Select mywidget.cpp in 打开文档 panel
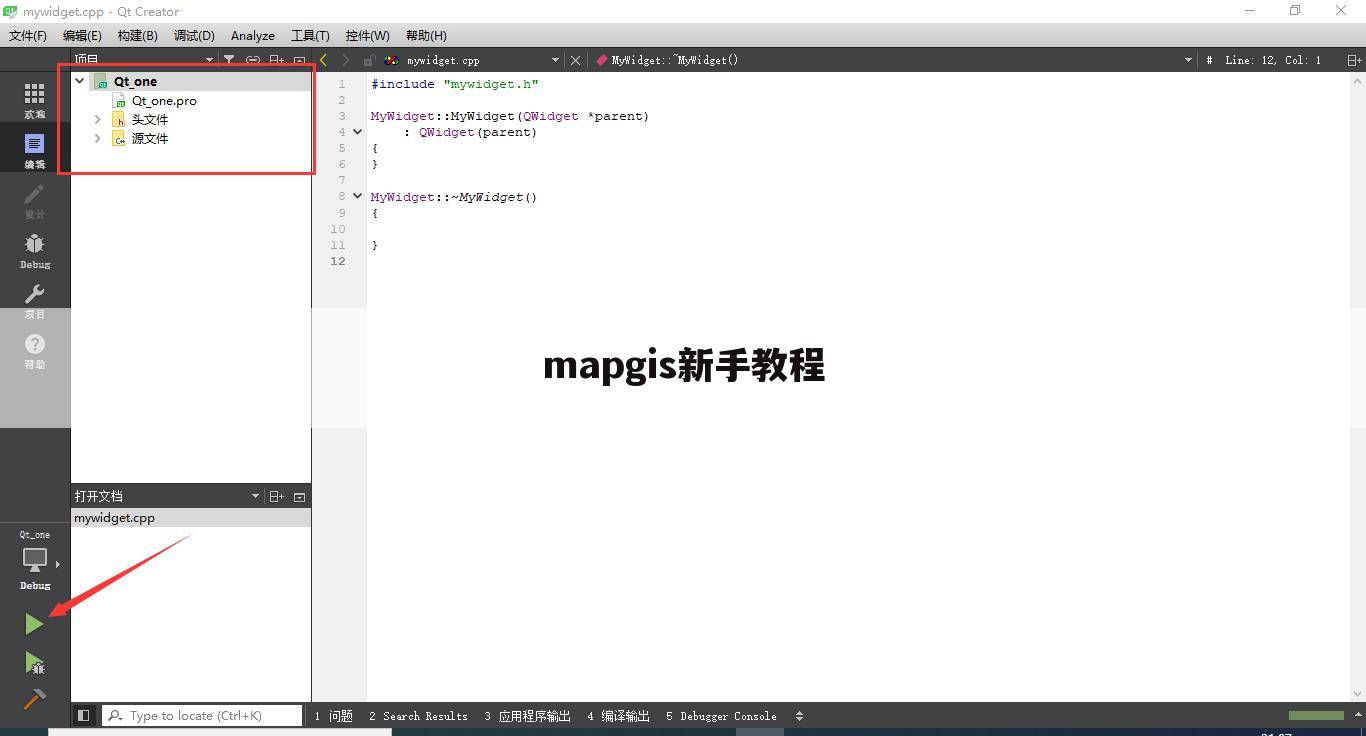 (114, 517)
